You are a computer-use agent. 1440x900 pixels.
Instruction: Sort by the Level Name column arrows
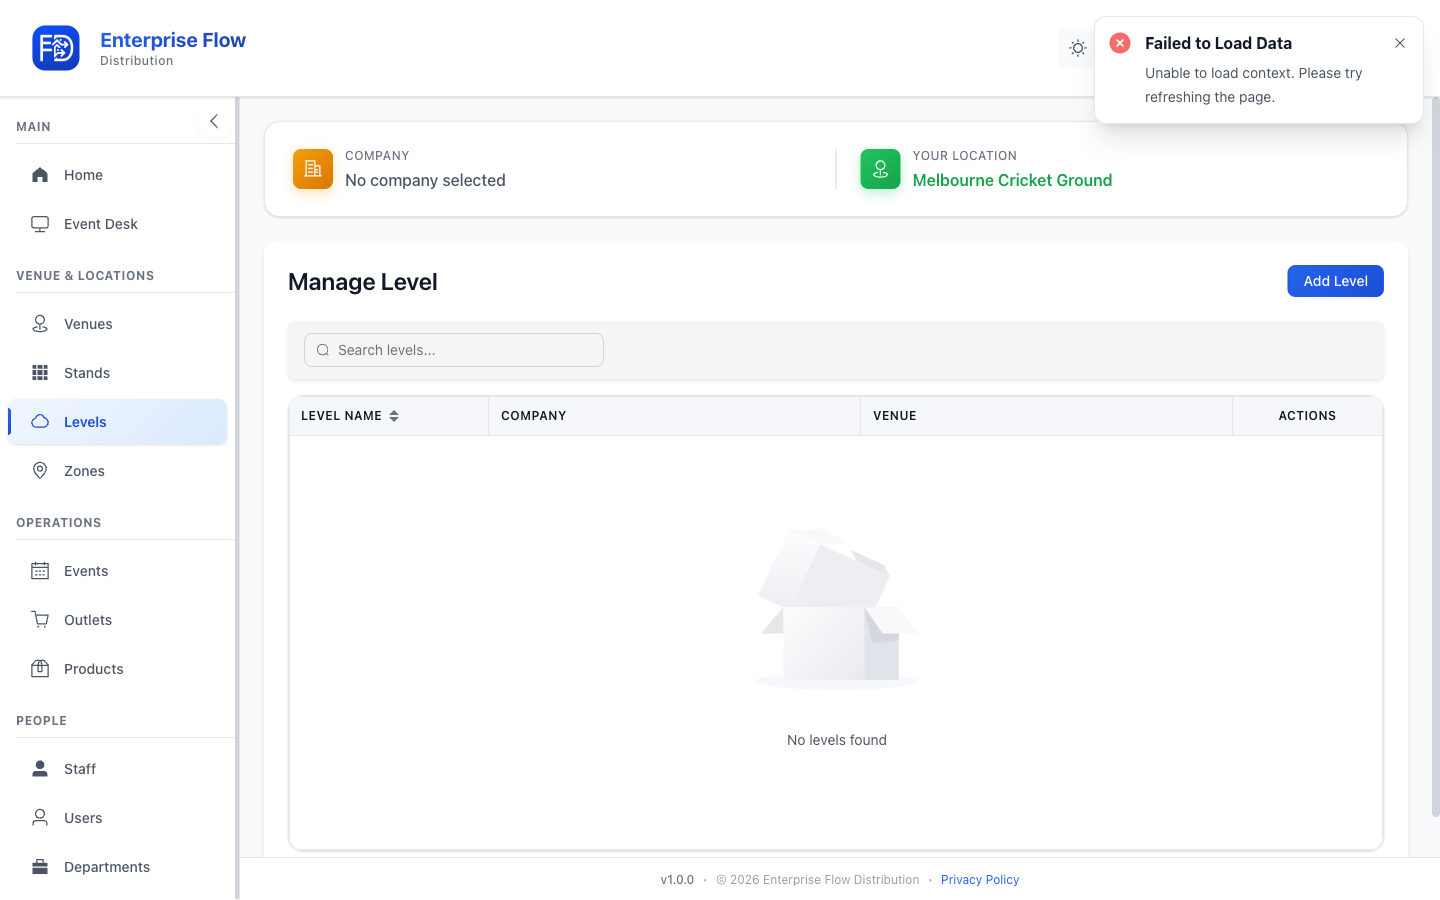point(394,416)
